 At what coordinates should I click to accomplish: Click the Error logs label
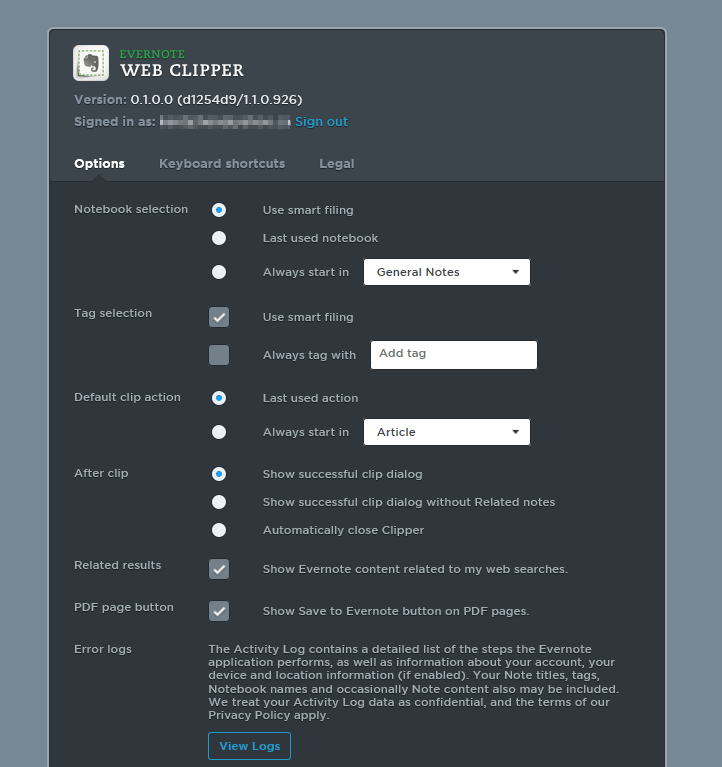103,649
